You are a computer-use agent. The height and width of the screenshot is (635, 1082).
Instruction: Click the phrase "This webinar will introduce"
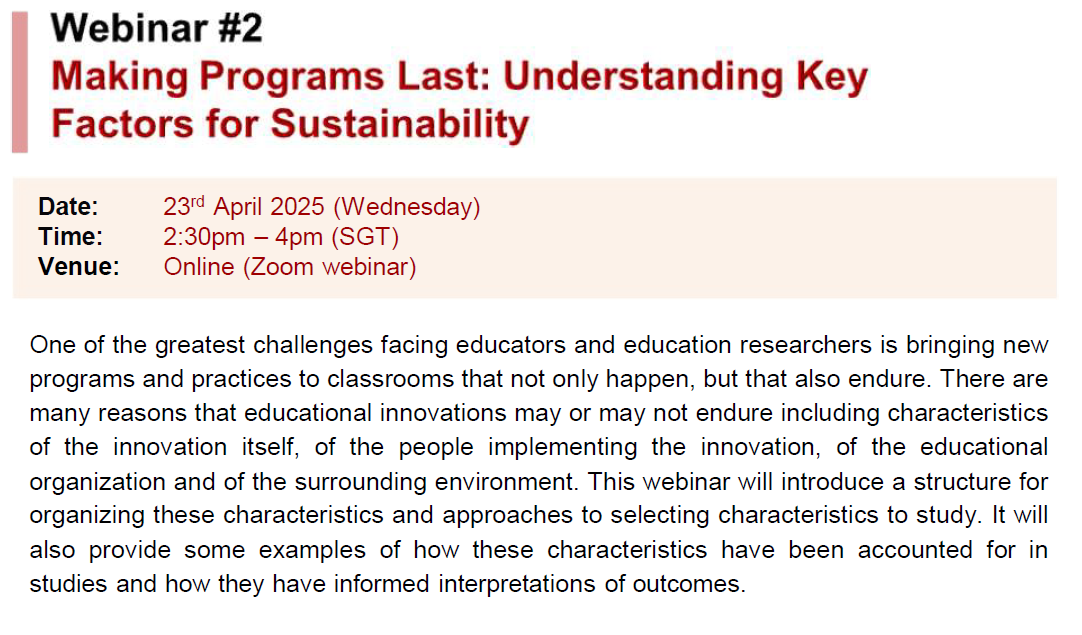(710, 482)
